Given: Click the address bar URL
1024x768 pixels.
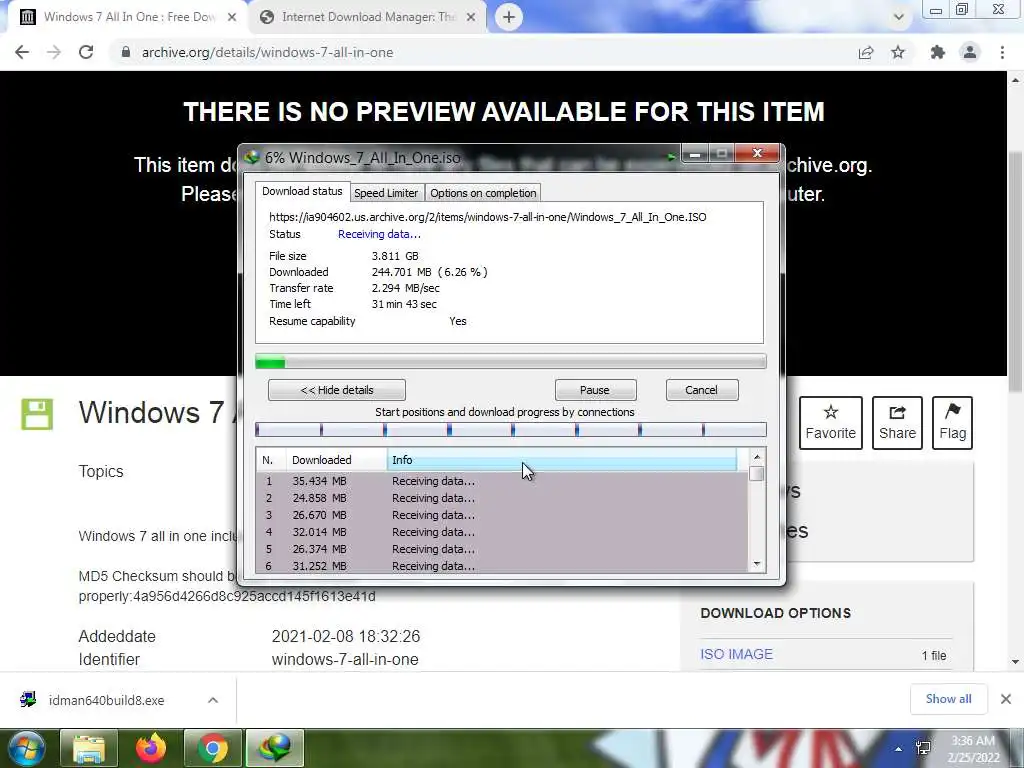Looking at the screenshot, I should click(267, 52).
